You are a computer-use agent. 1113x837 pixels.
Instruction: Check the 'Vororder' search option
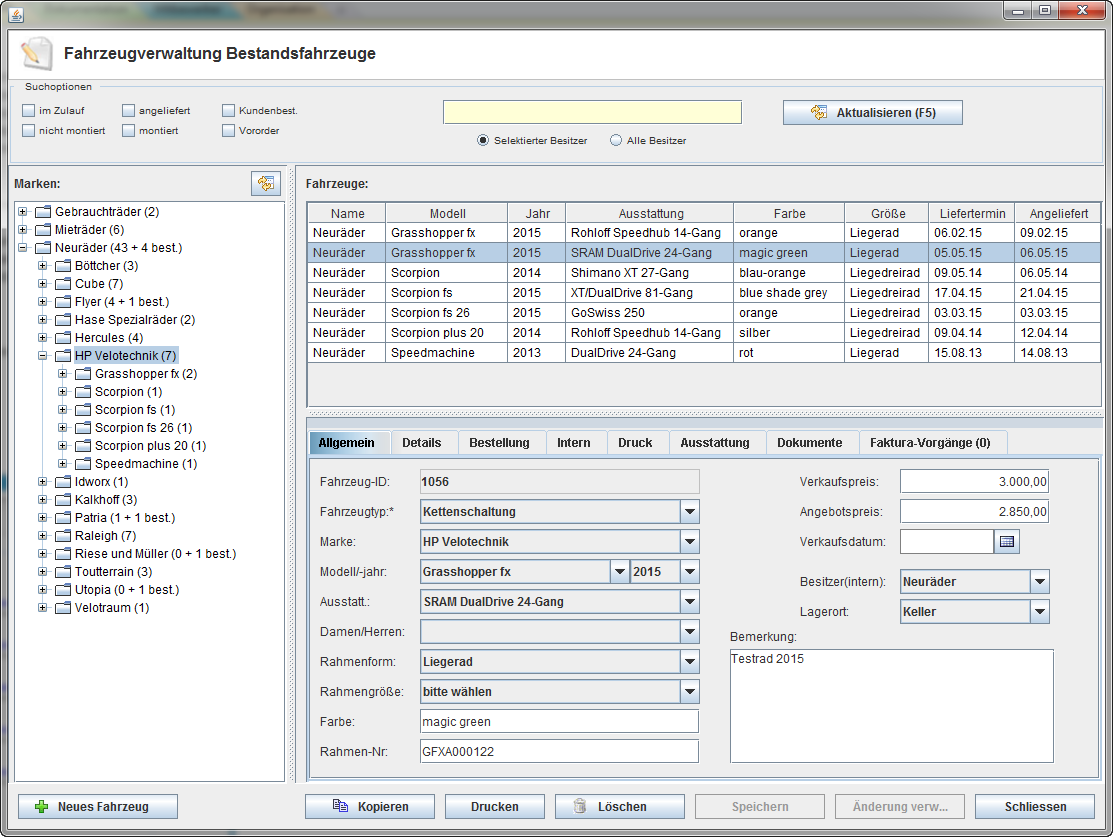229,131
